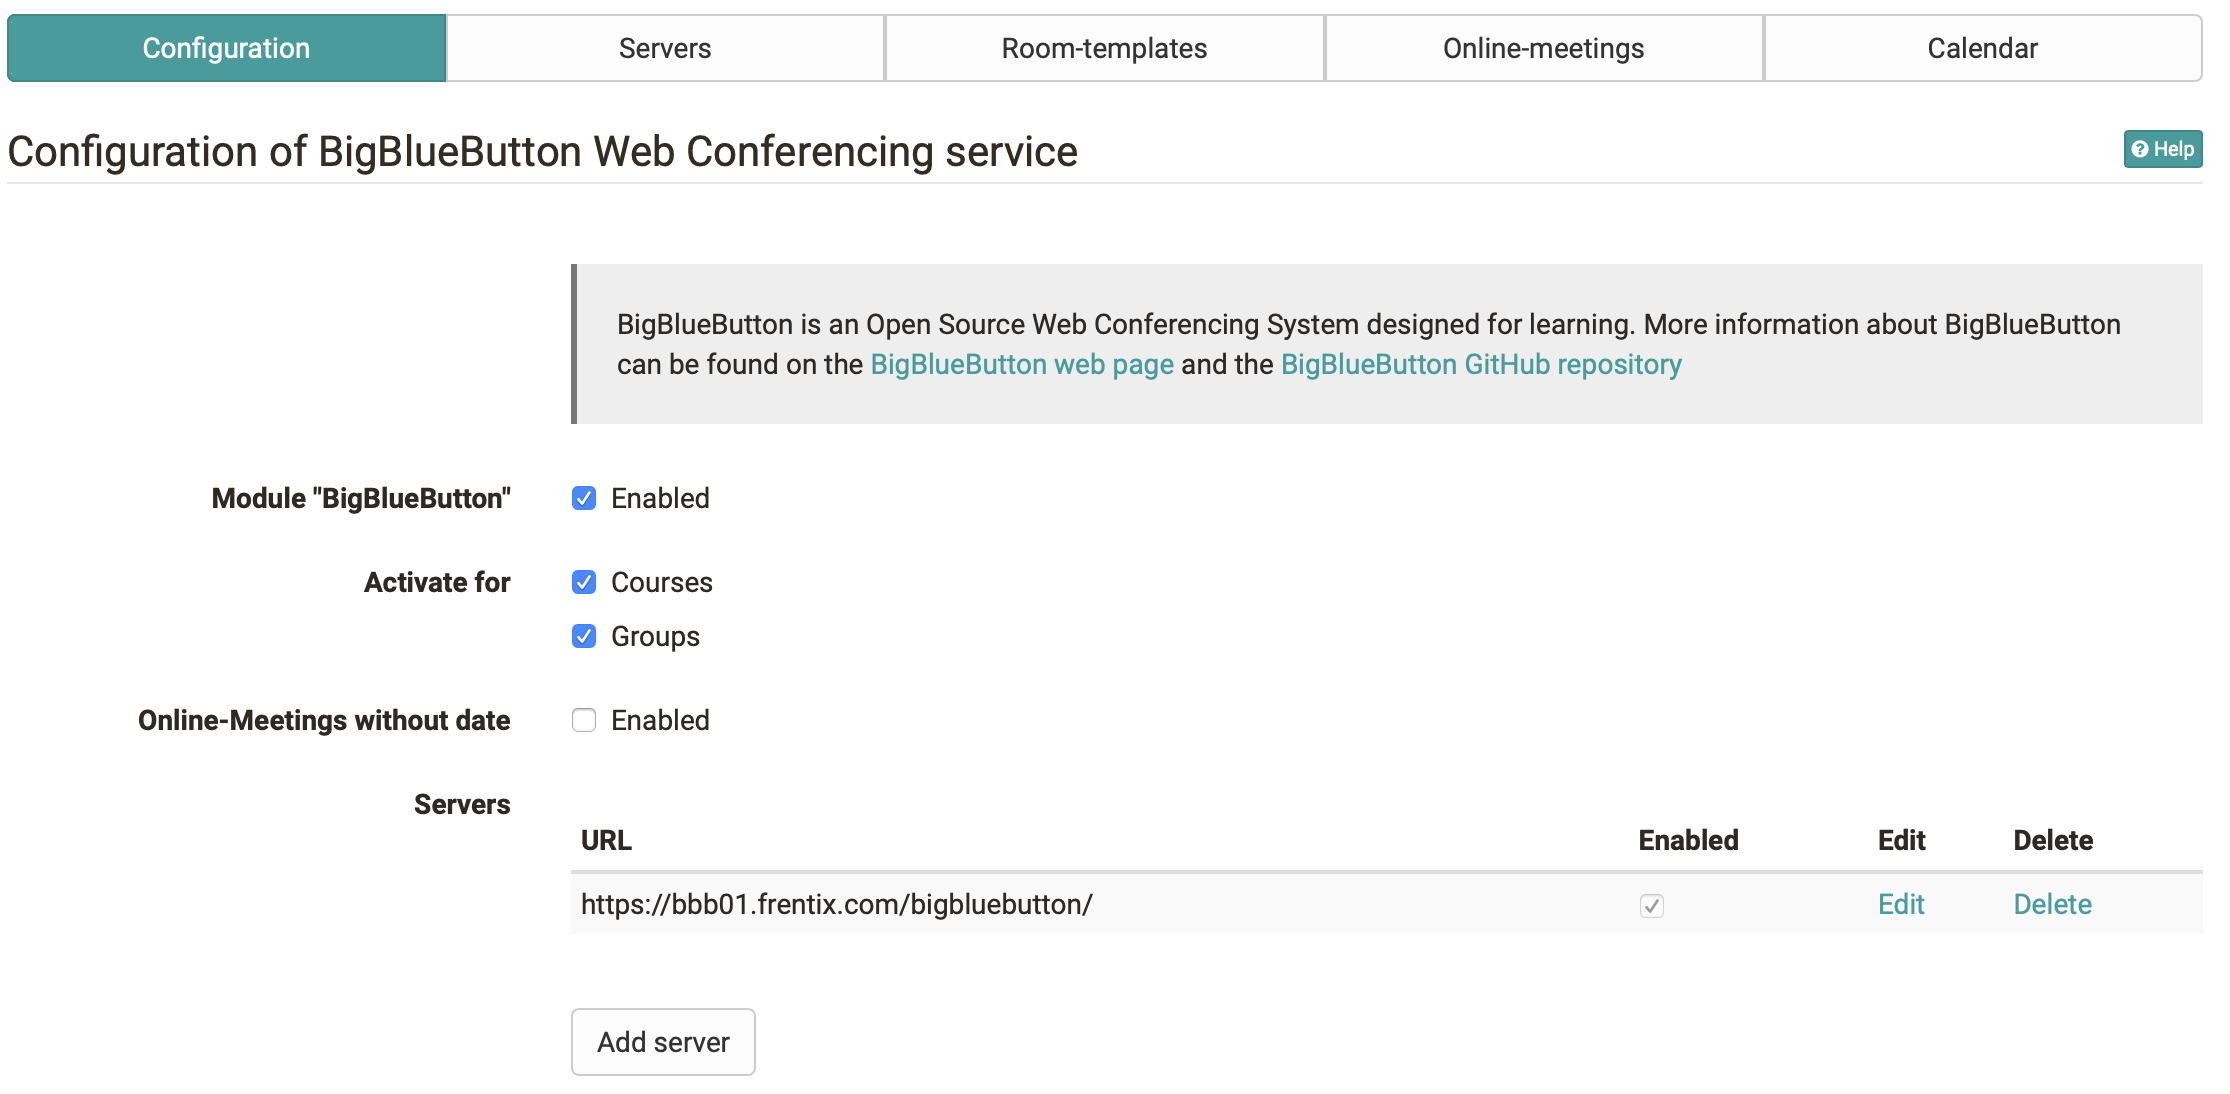
Task: Click the Module "BigBlueButton" label
Action: pos(361,498)
